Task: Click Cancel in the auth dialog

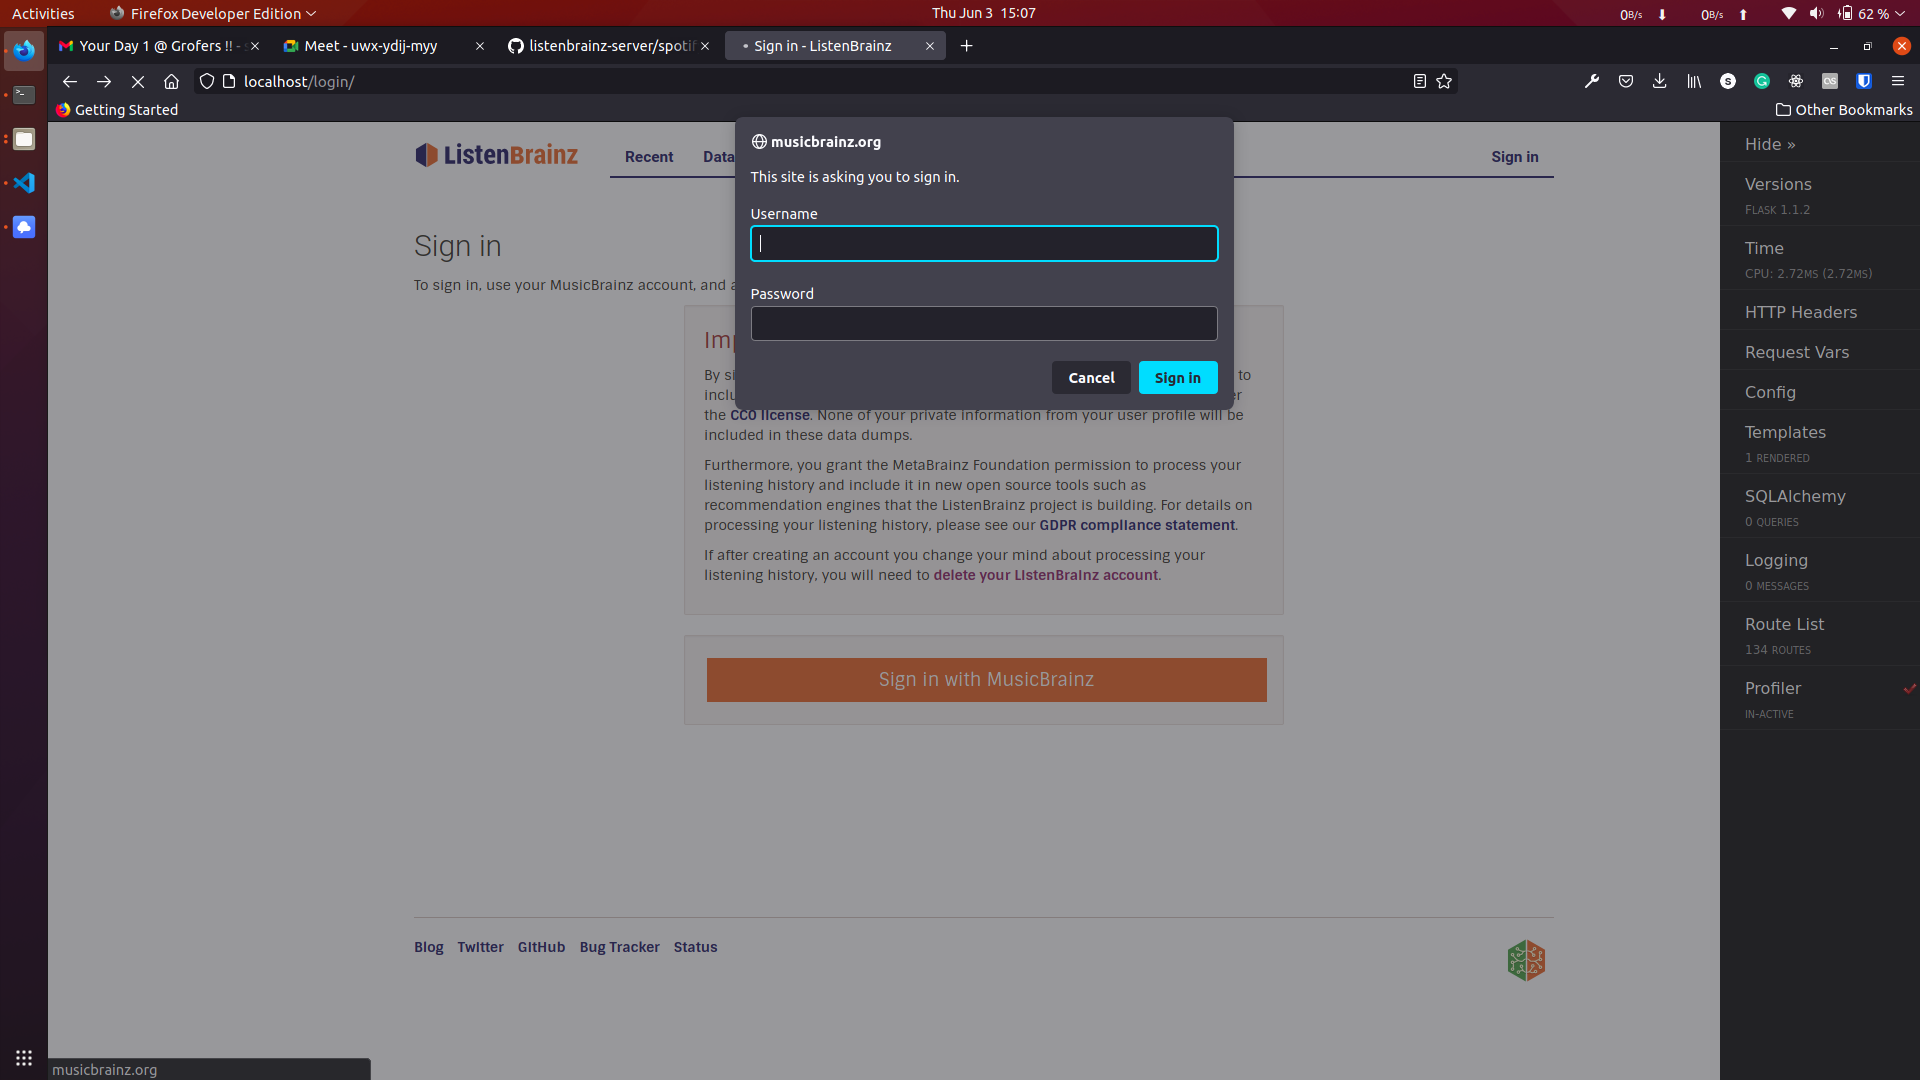Action: pos(1091,378)
